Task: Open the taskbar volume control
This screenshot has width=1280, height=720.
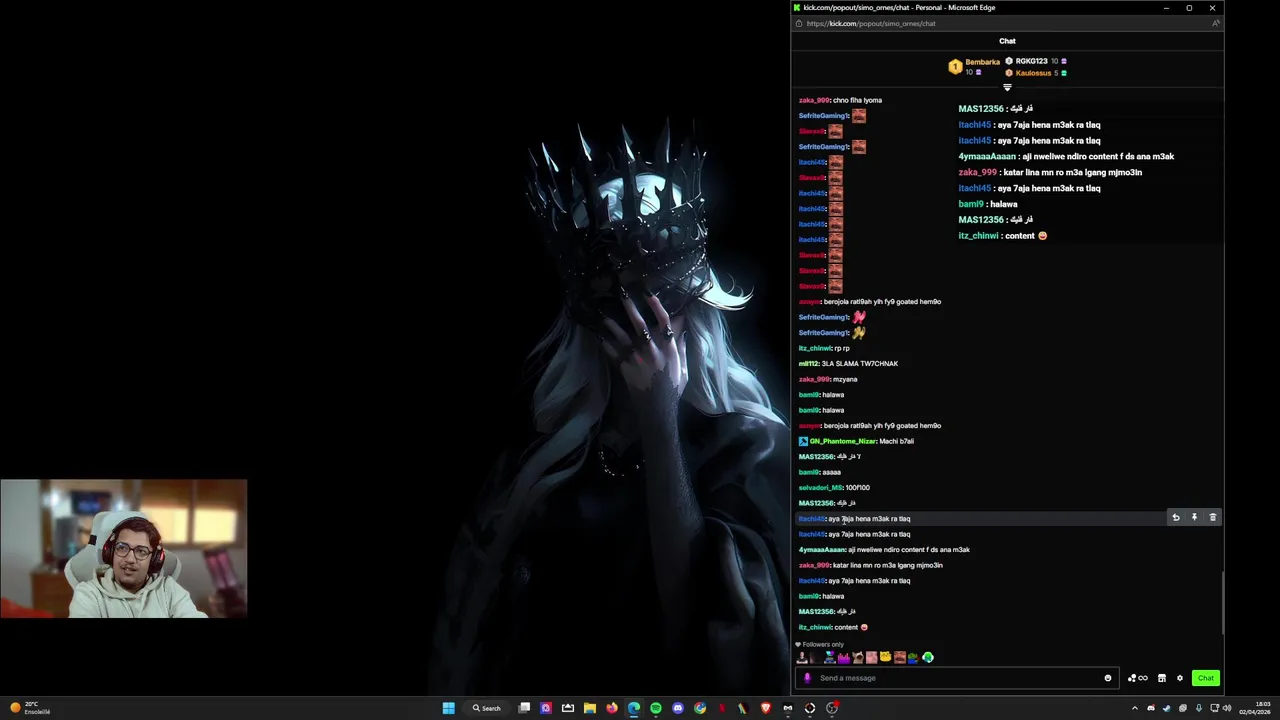Action: 1227,708
